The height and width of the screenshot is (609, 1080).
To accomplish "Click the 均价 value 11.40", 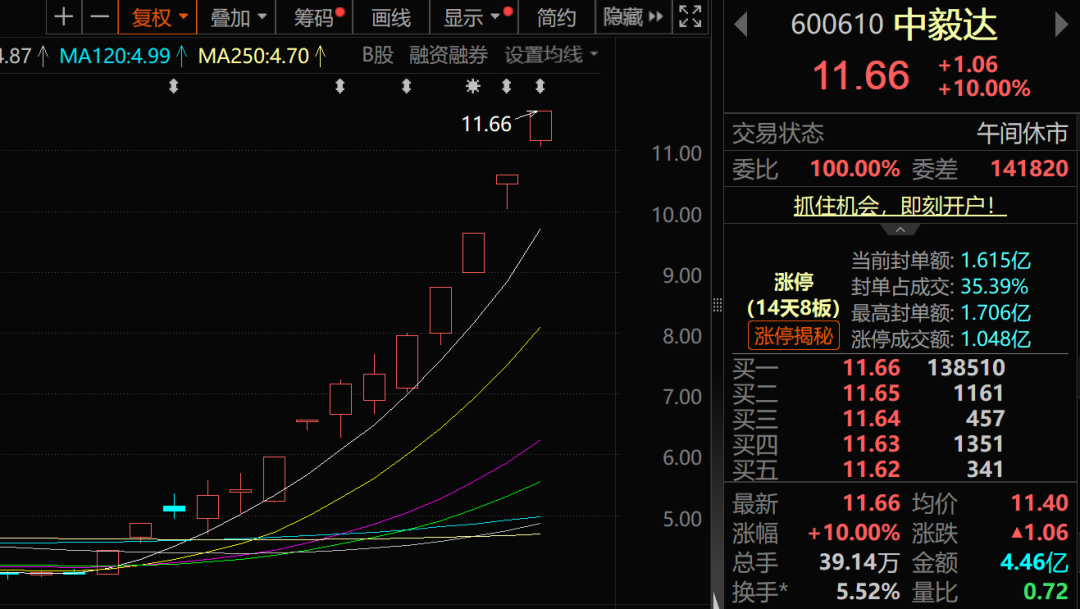I will point(1039,503).
